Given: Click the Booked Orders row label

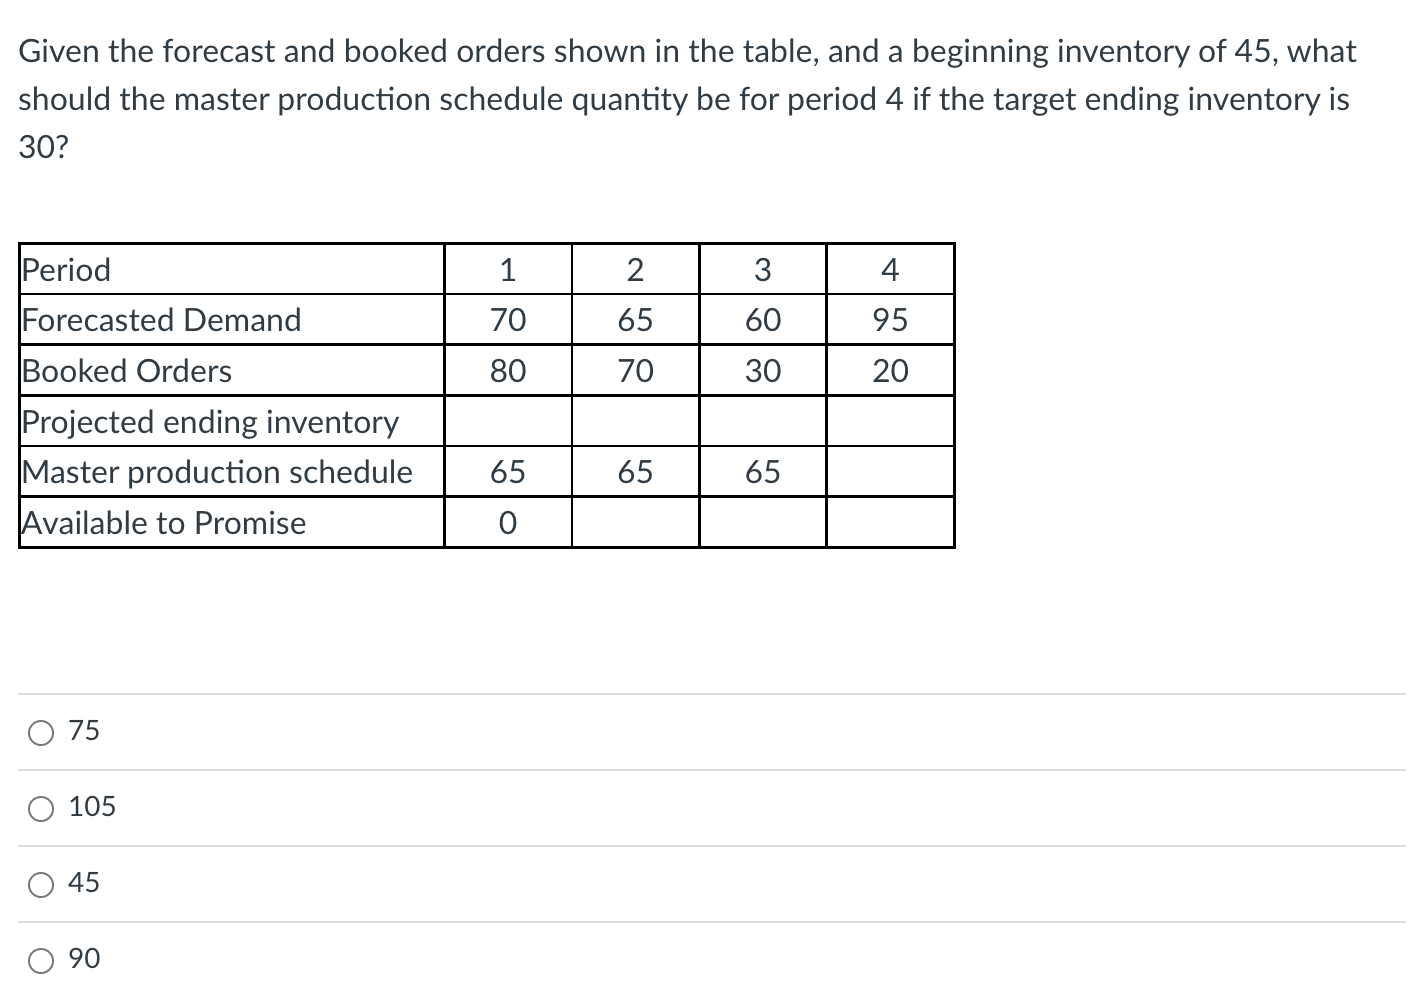Looking at the screenshot, I should point(126,370).
